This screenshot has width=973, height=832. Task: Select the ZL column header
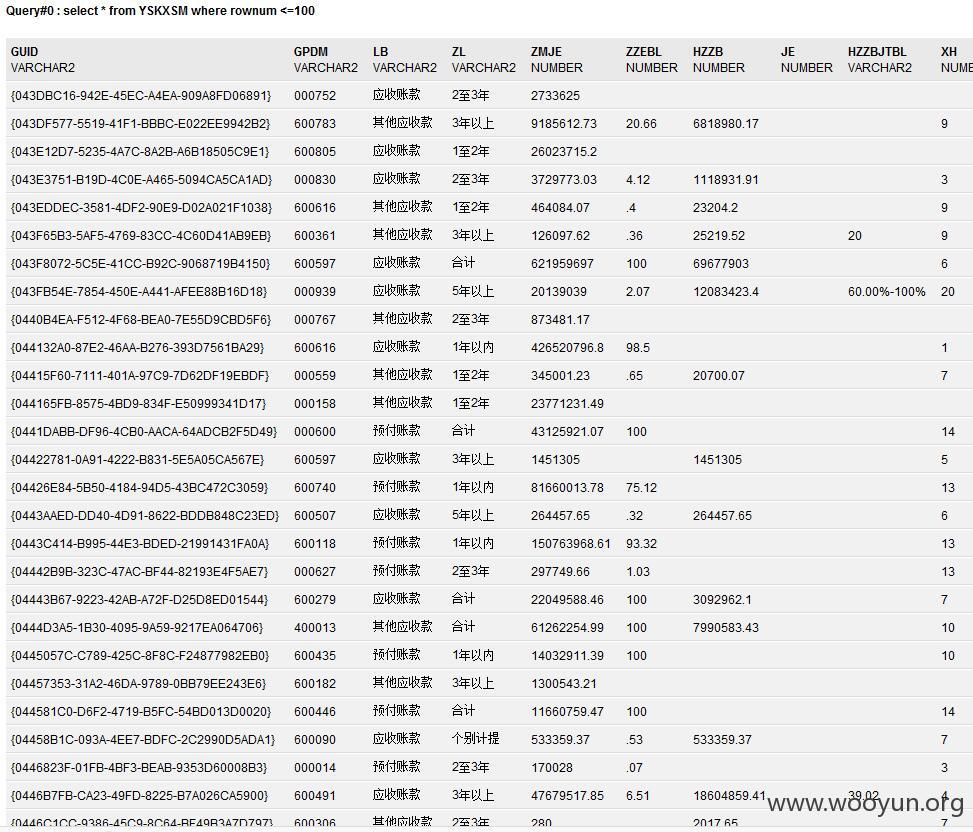click(459, 51)
